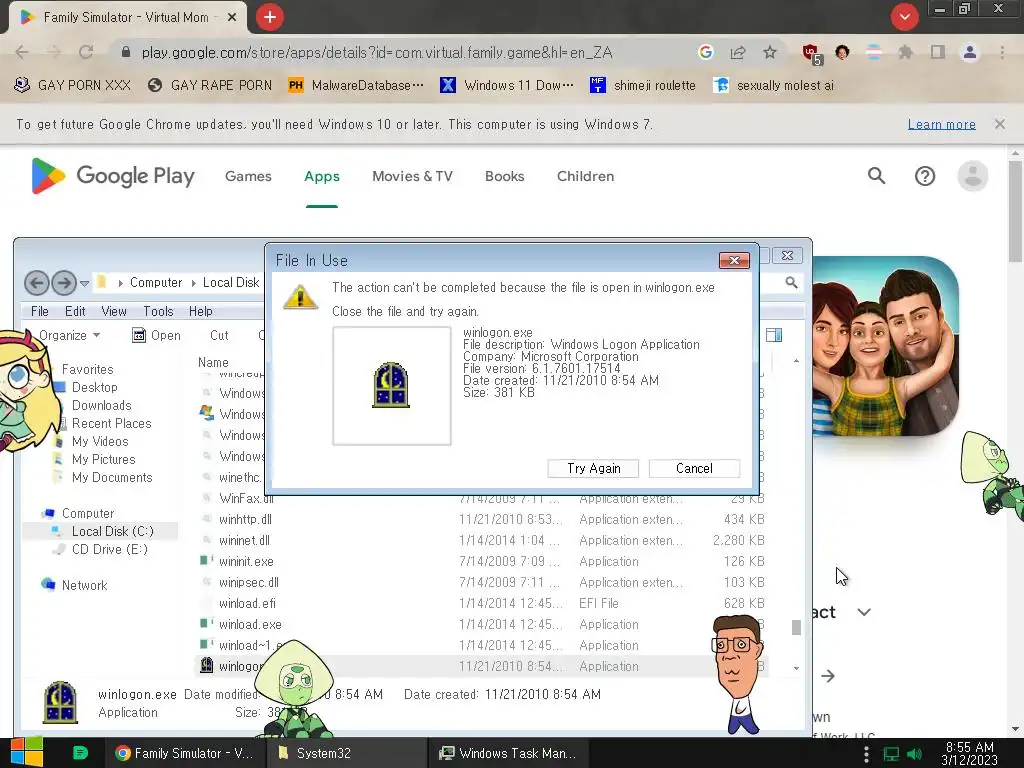The image size is (1024, 768).
Task: Select My Pictures in navigation pane
Action: (x=103, y=459)
